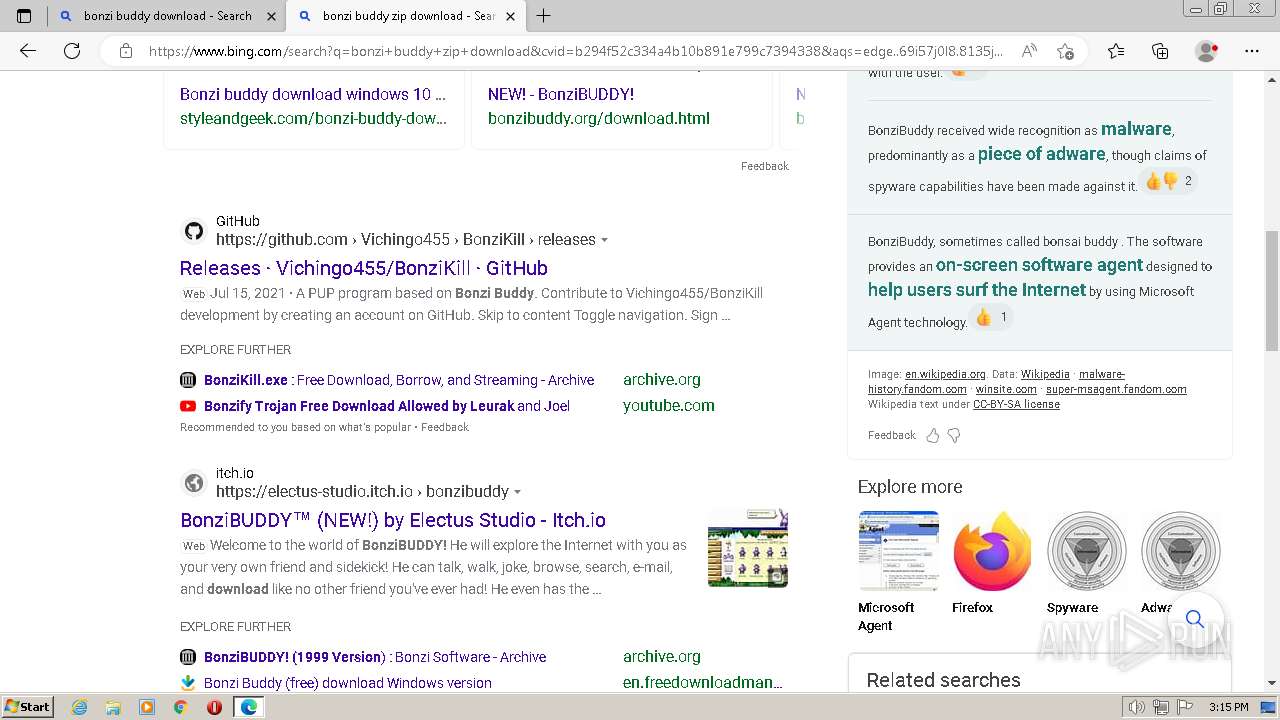Viewport: 1280px width, 720px height.
Task: Open Windows Start menu
Action: [x=28, y=707]
